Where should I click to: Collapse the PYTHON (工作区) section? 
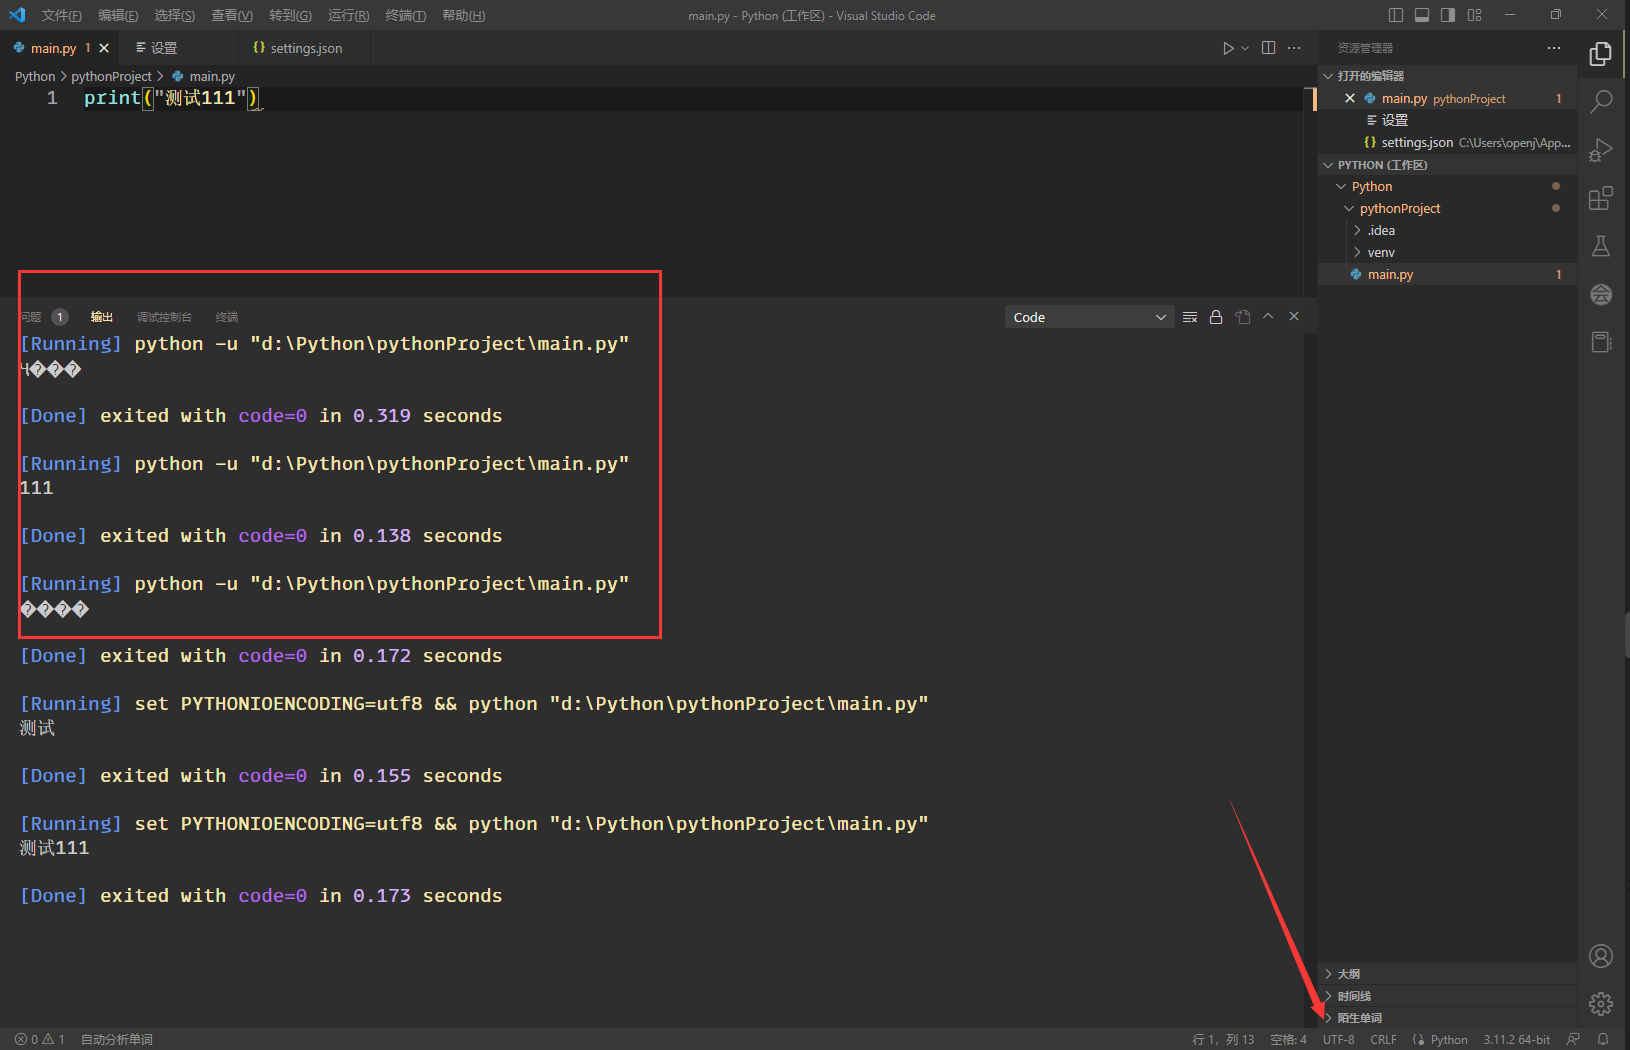[1448, 165]
